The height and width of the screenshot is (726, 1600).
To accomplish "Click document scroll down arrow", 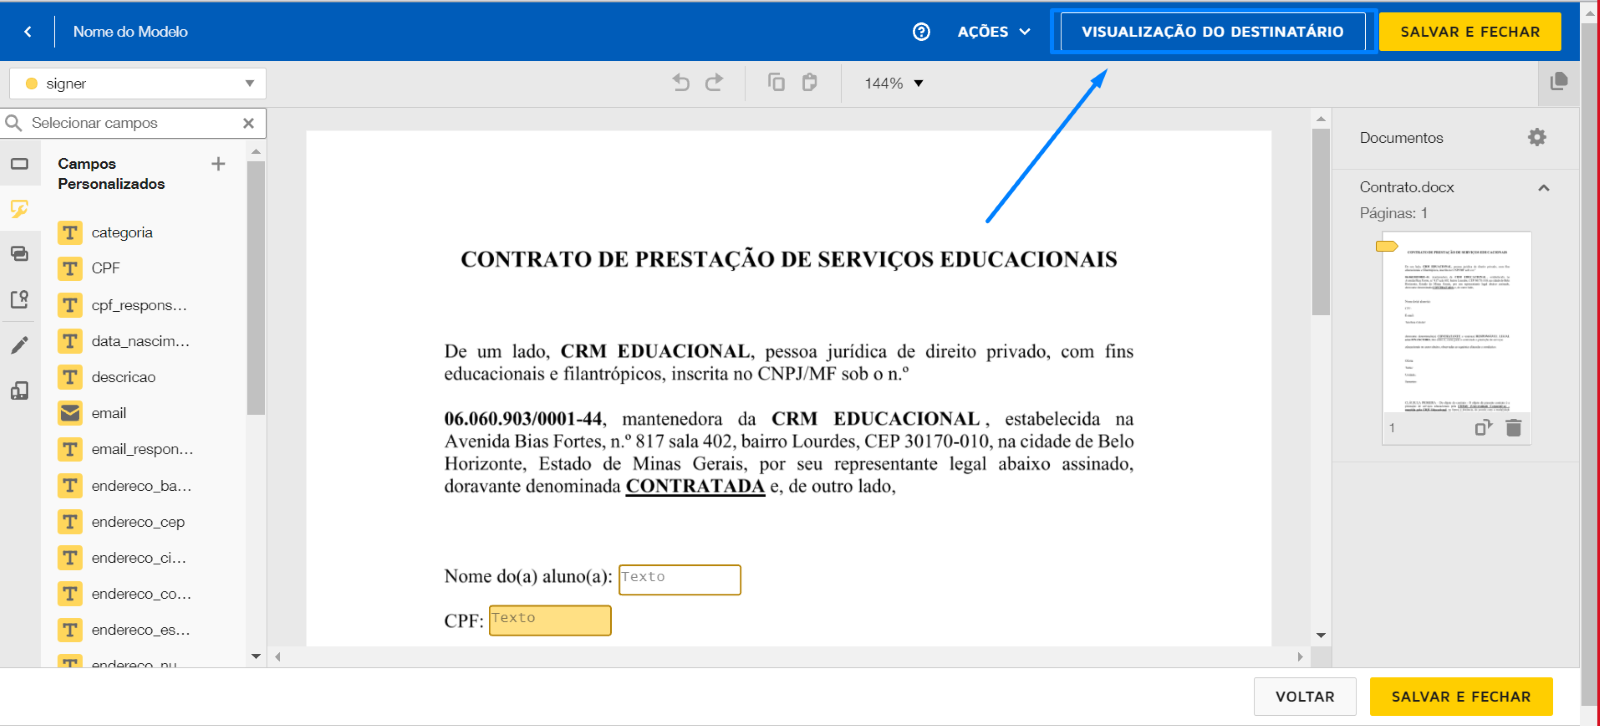I will point(1321,635).
